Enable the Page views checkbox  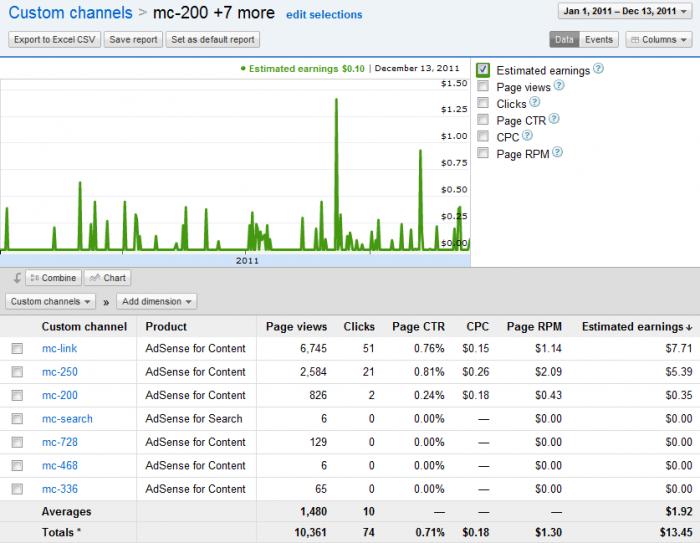coord(484,87)
